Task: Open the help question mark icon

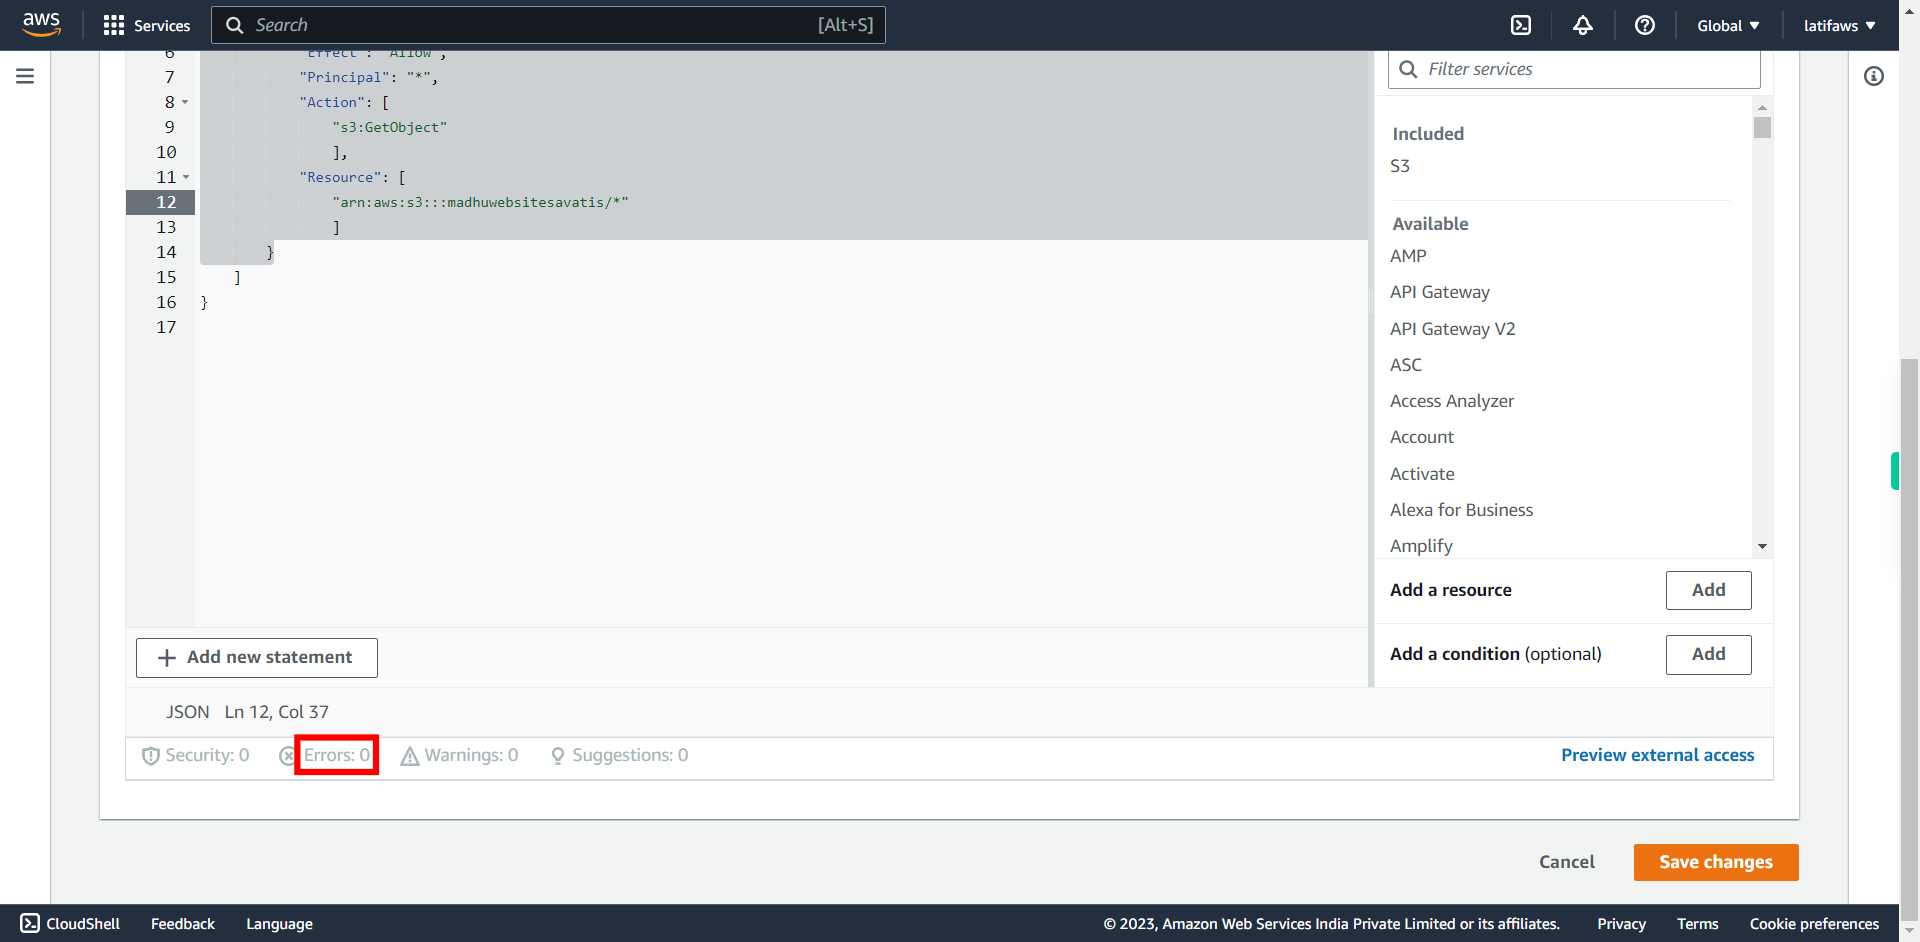Action: (1645, 25)
